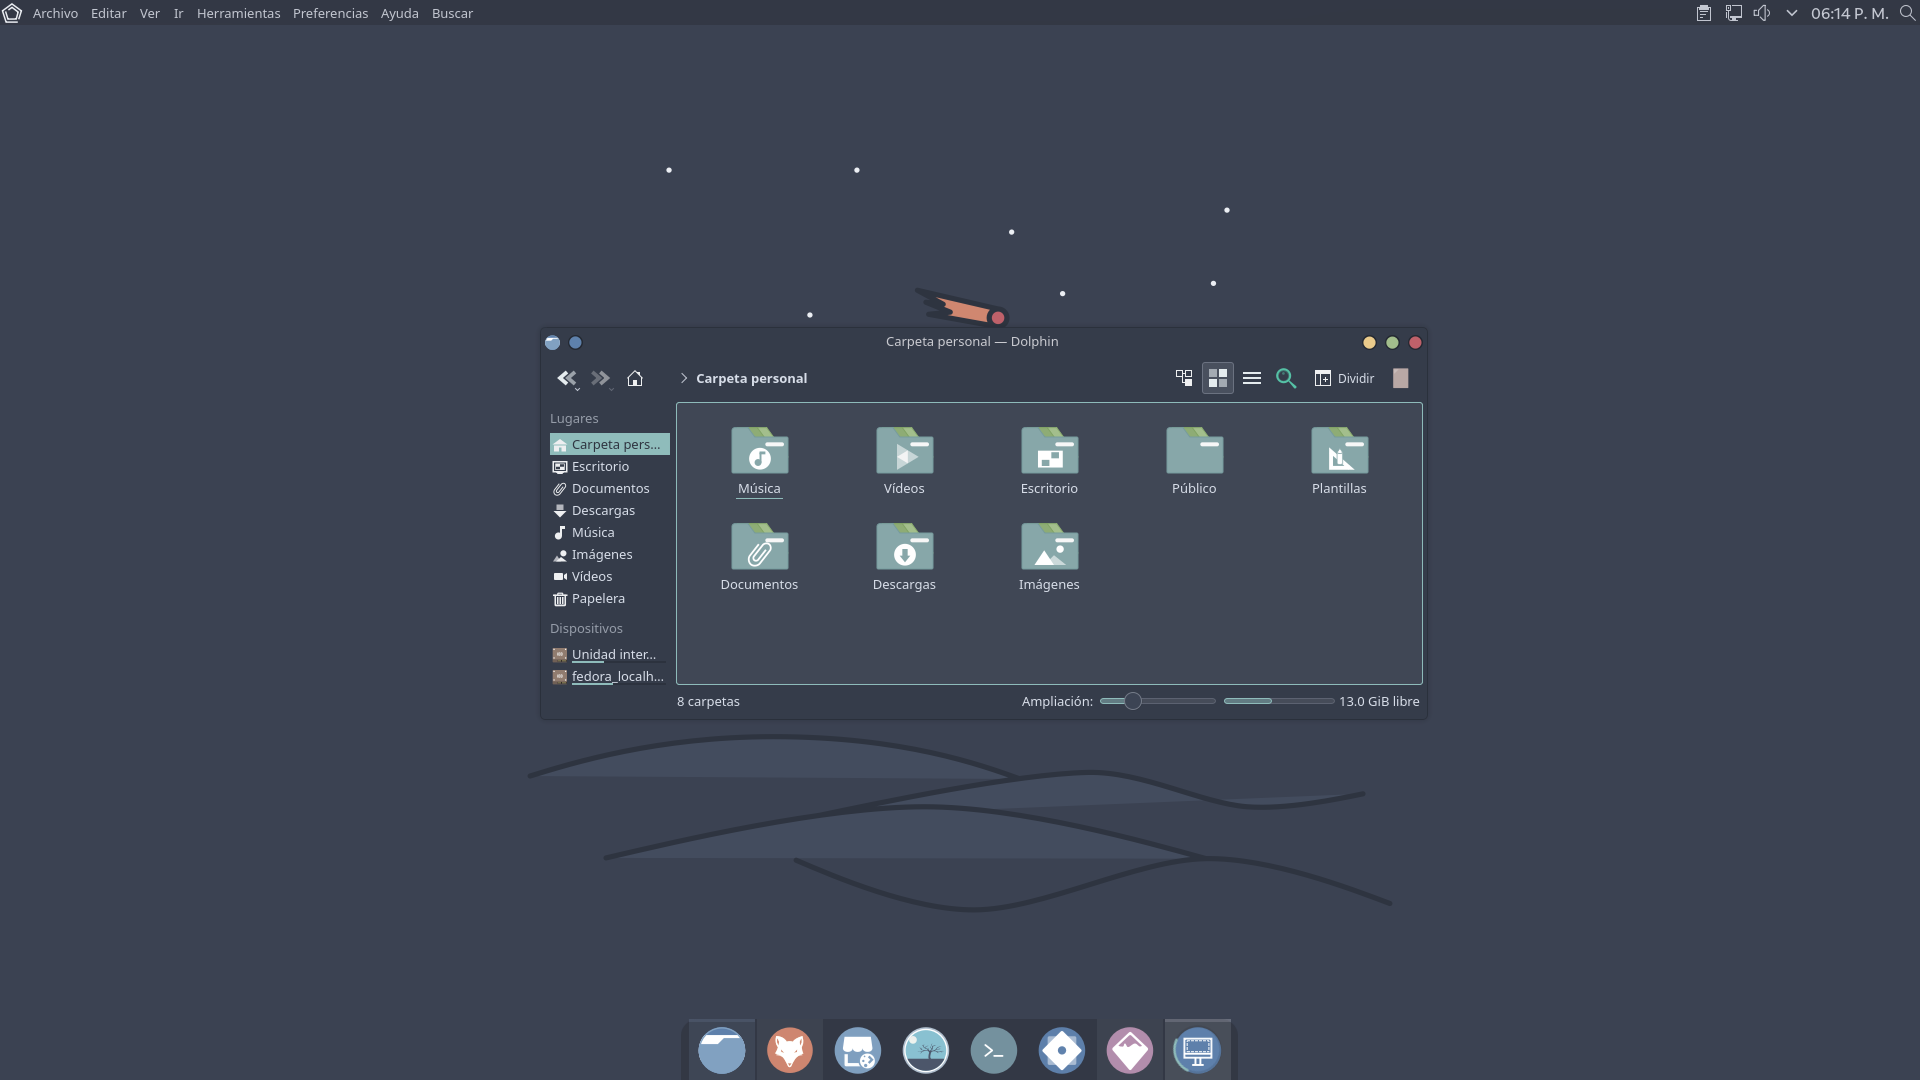Open the network connections tray icon

pyautogui.click(x=1733, y=13)
